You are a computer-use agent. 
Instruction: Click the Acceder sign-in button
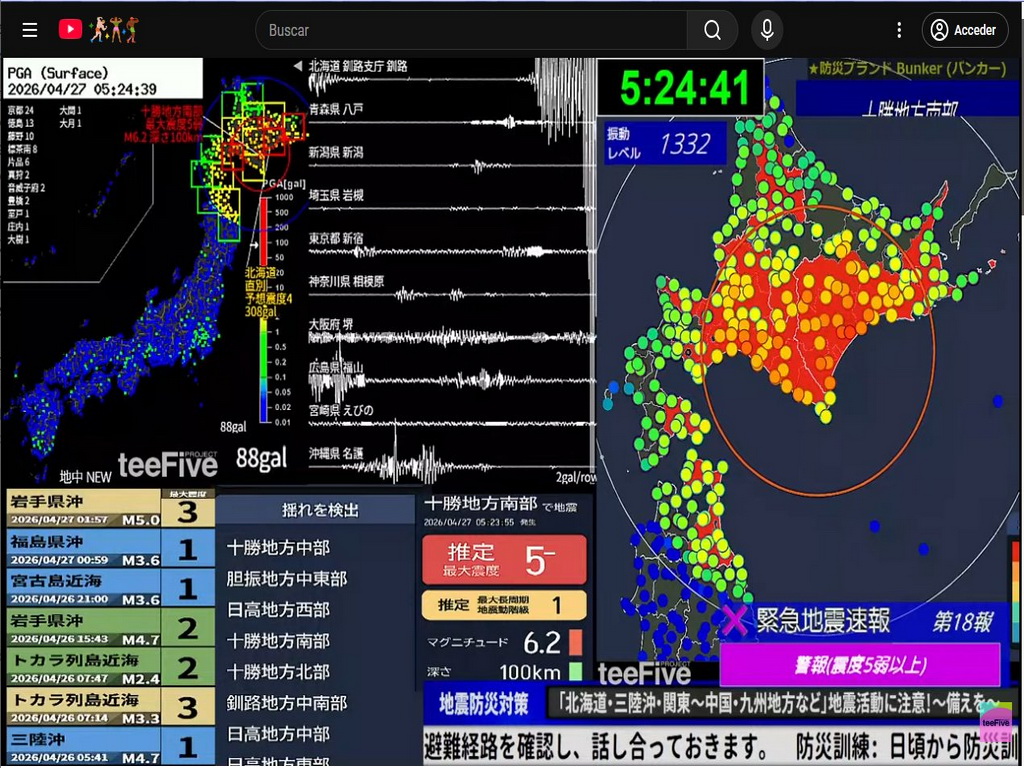click(x=964, y=29)
